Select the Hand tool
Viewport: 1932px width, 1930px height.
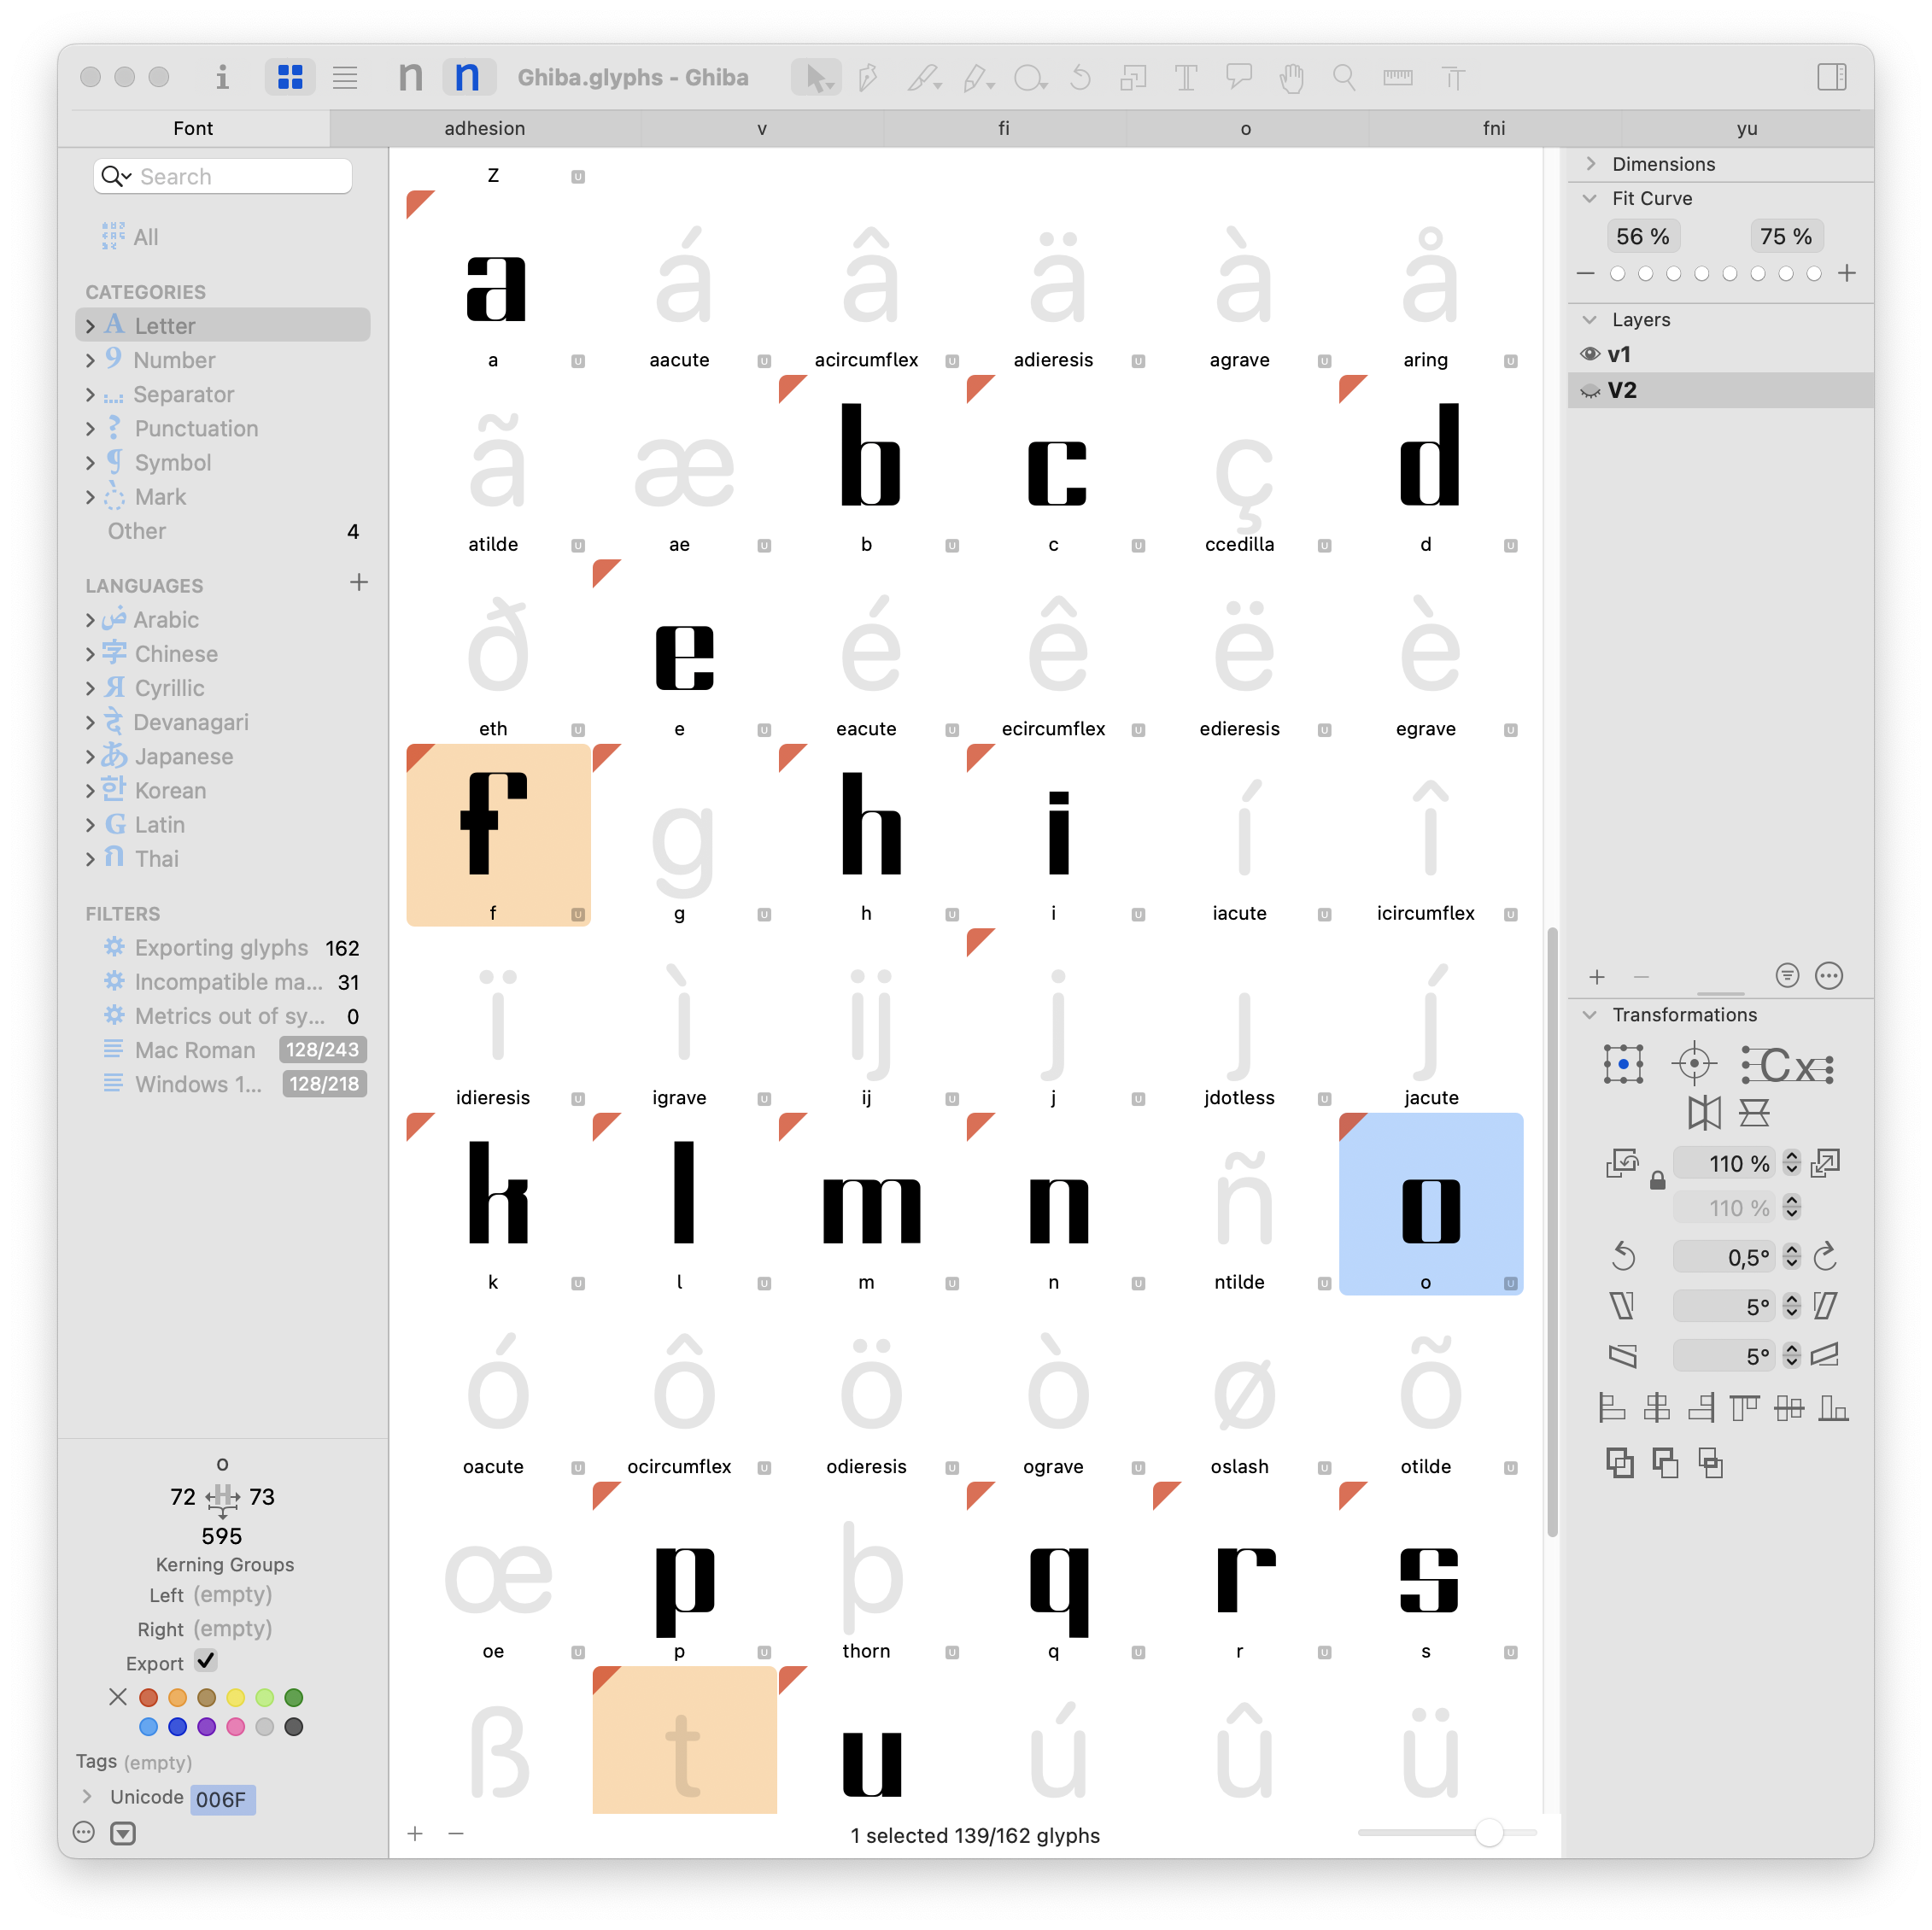[x=1291, y=77]
